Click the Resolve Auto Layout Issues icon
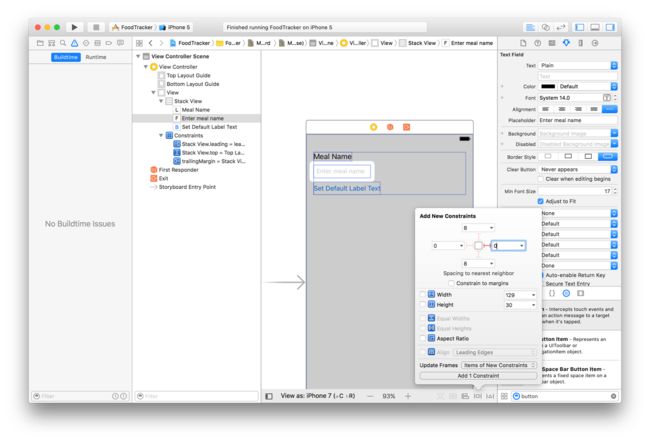Image resolution: width=650 pixels, height=444 pixels. pos(490,396)
